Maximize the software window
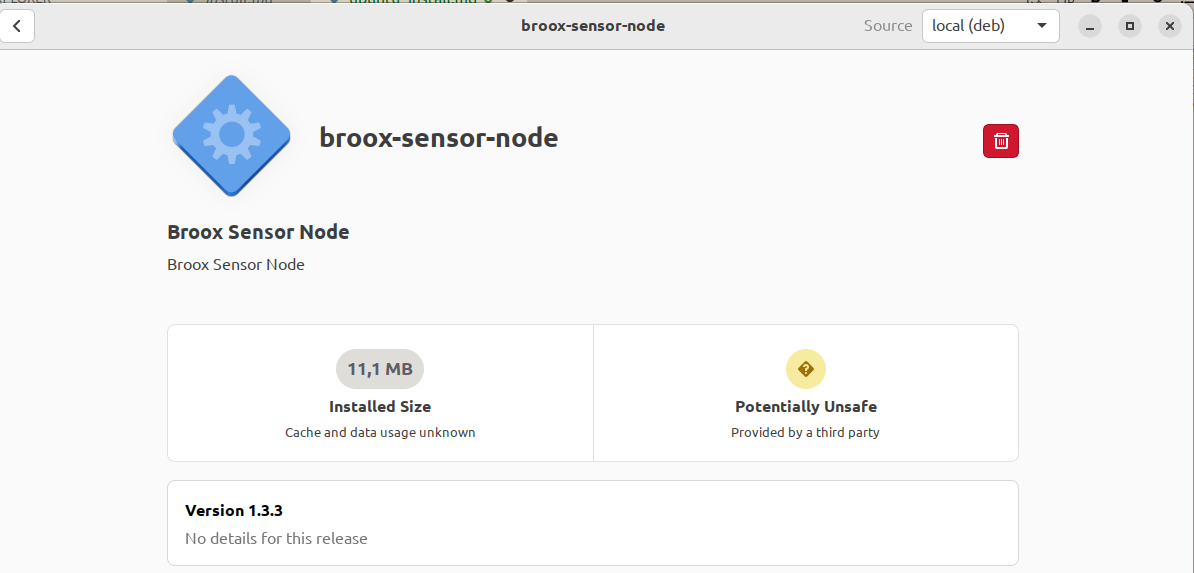This screenshot has height=573, width=1194. pos(1130,26)
